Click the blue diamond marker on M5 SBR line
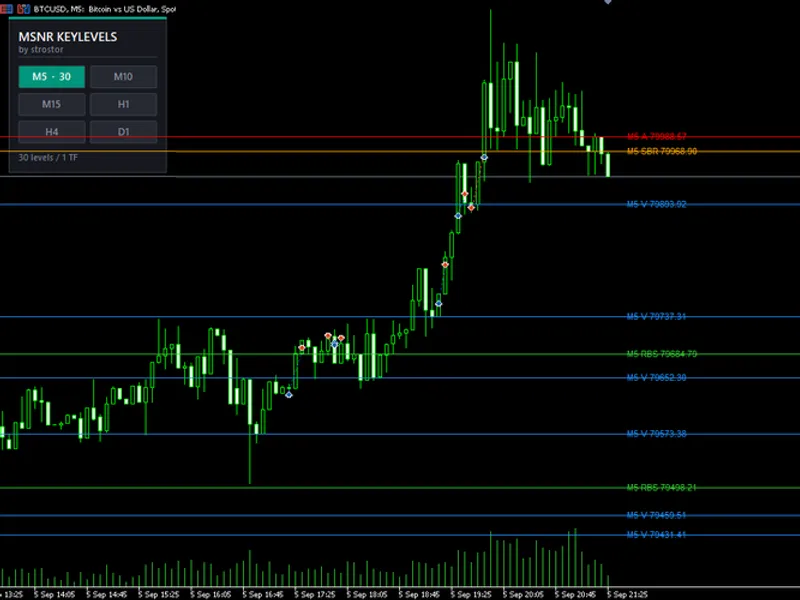The width and height of the screenshot is (800, 600). click(484, 157)
